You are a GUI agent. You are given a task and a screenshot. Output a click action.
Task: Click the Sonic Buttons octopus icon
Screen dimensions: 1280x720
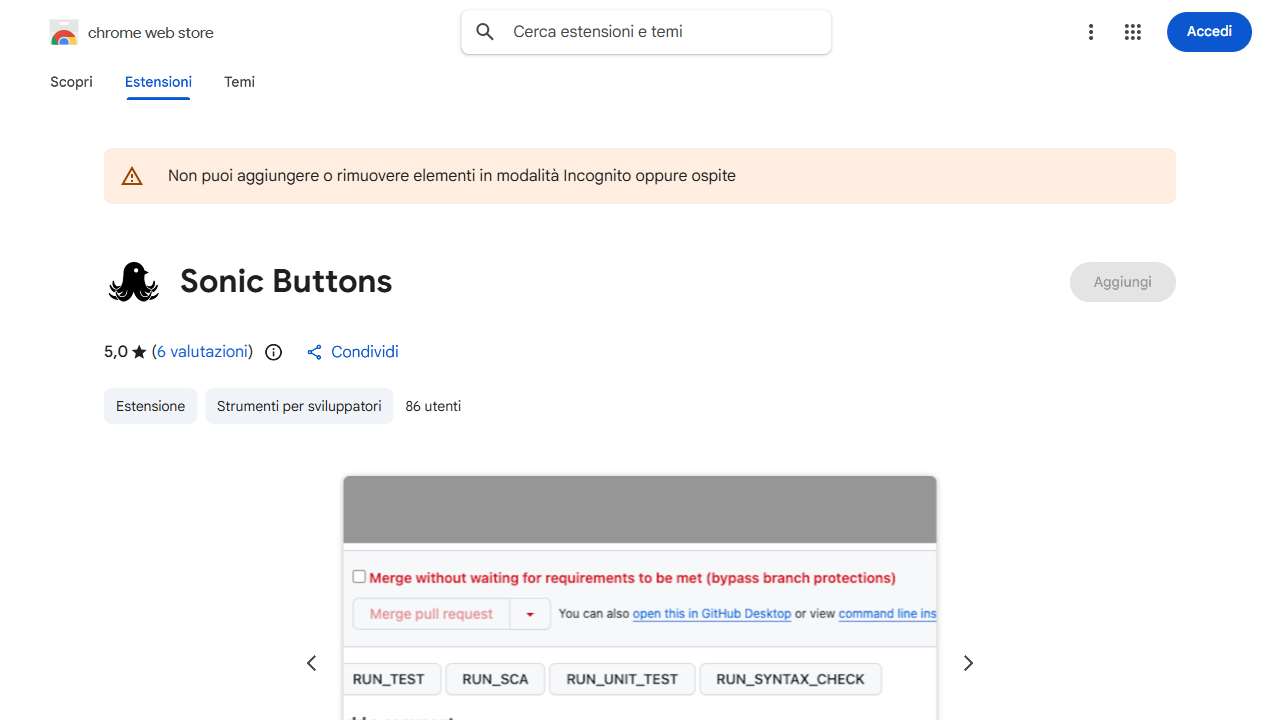coord(133,281)
